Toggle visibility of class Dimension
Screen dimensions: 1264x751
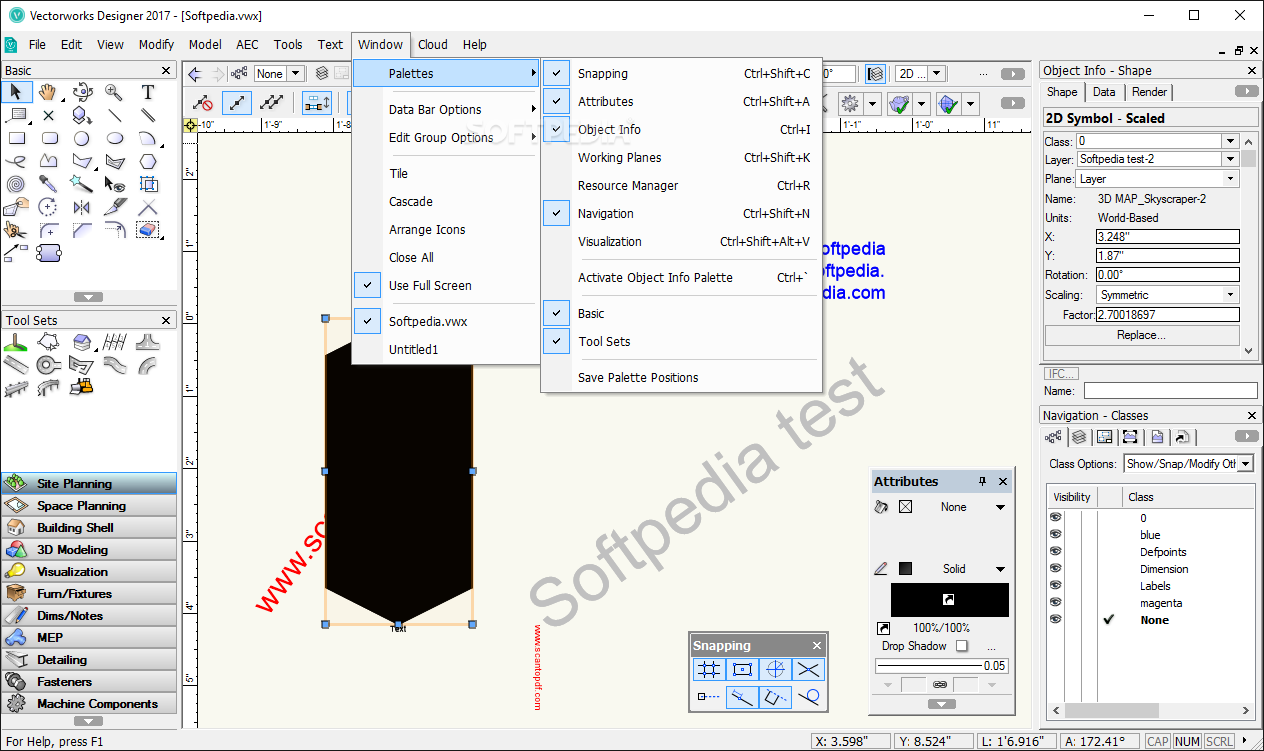(1055, 569)
